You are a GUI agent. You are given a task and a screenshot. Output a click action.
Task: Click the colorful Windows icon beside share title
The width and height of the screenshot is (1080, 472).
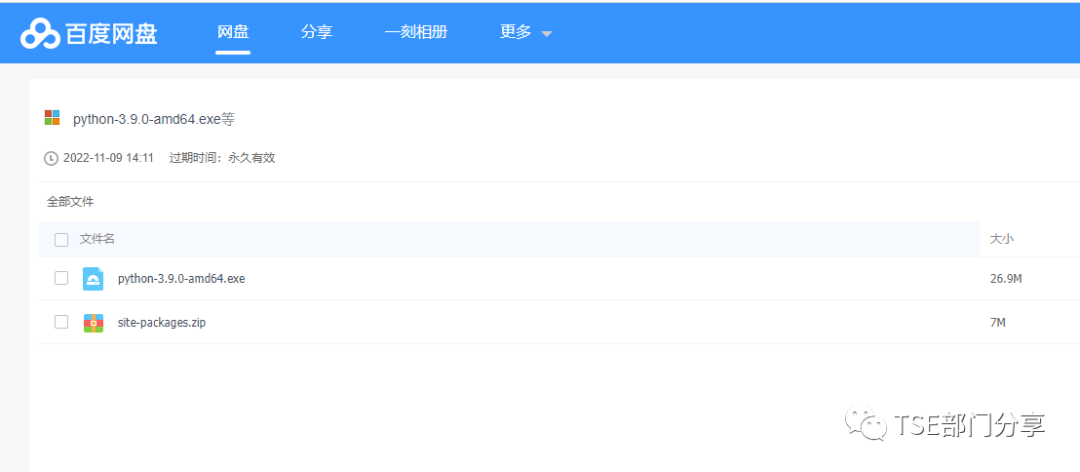coord(52,118)
